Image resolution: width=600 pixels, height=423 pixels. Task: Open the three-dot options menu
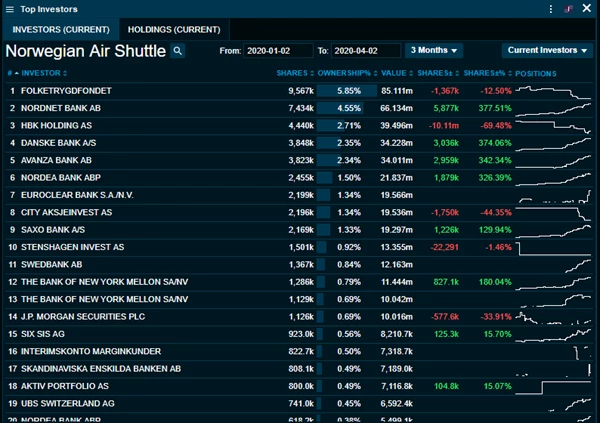551,9
